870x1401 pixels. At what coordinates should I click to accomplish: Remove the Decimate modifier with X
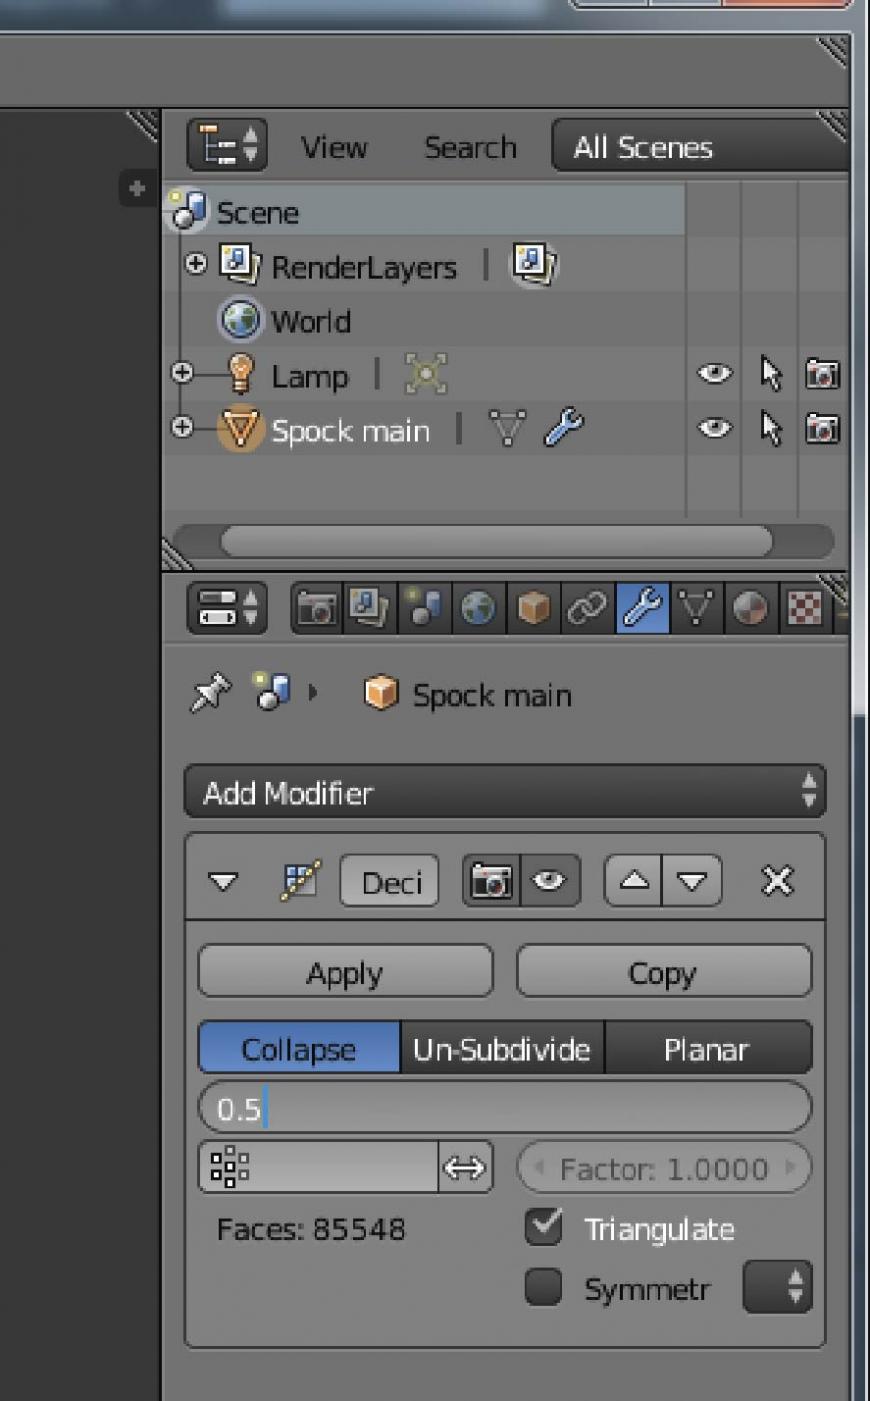(777, 881)
